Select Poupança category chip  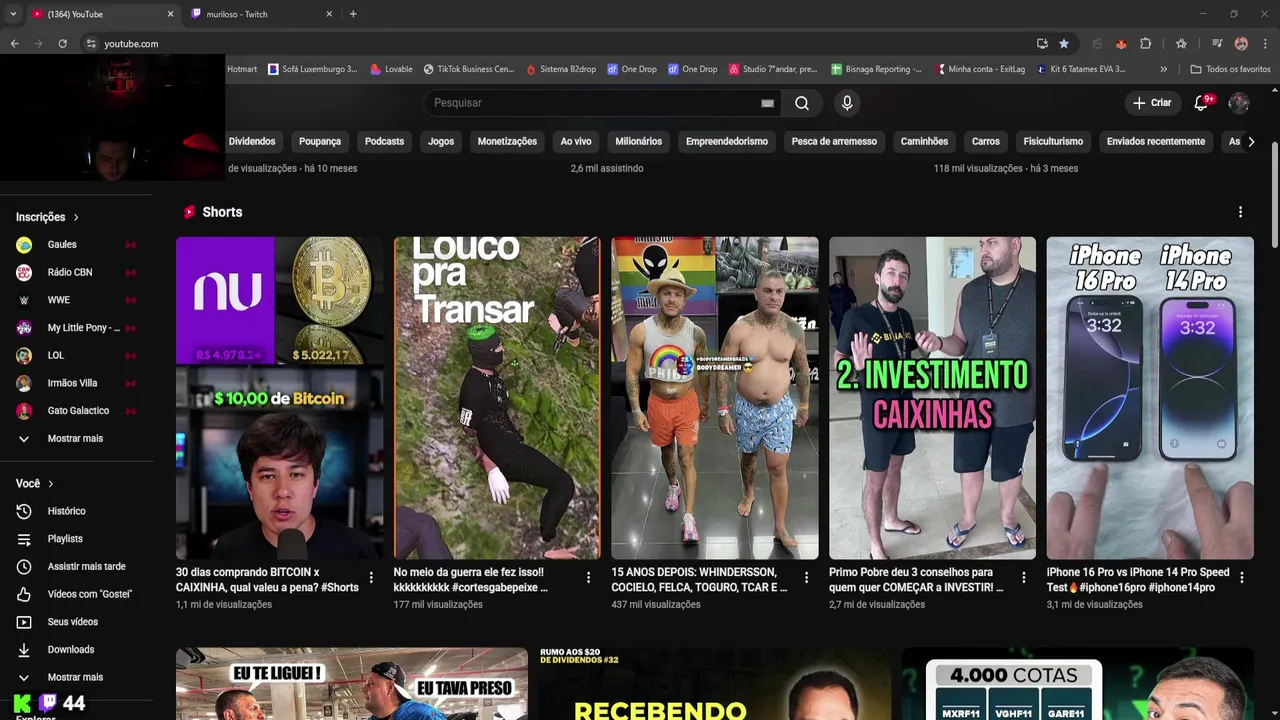tap(320, 142)
